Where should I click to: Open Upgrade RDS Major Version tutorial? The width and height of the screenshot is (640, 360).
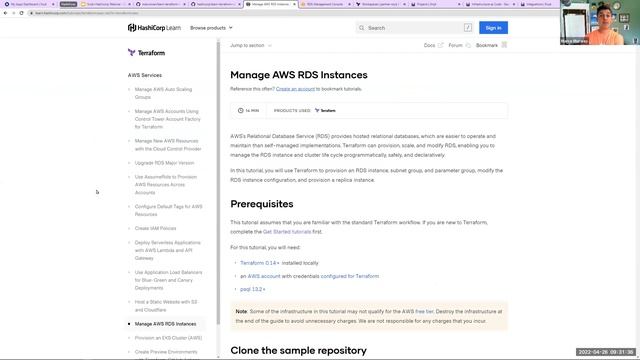[164, 163]
